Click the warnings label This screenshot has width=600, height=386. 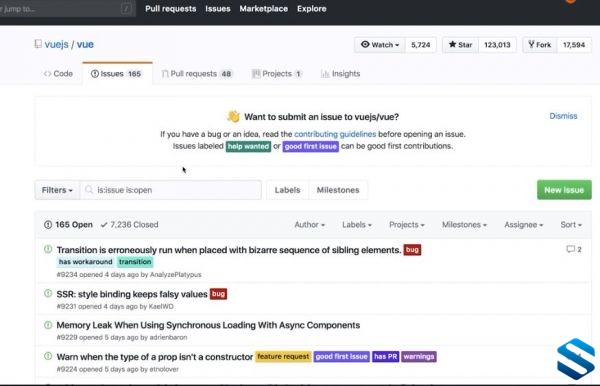pos(419,357)
